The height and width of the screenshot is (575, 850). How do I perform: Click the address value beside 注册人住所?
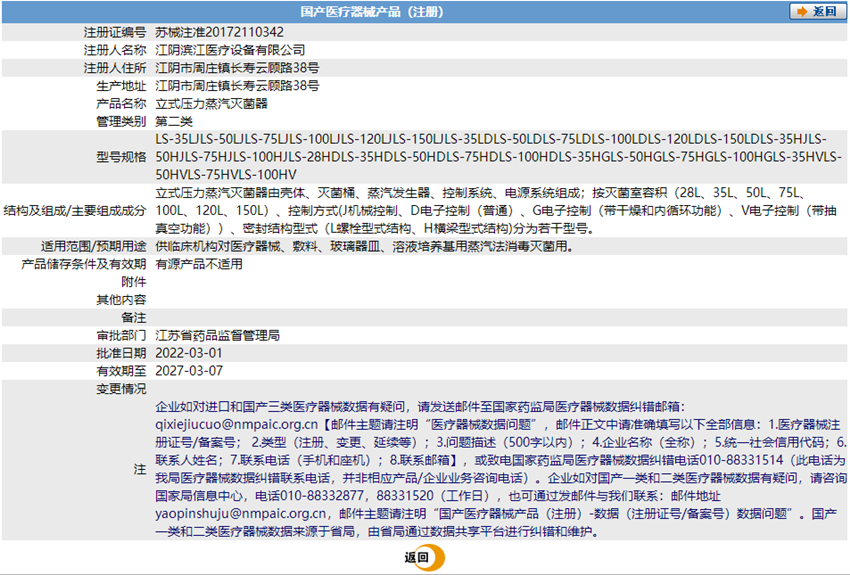(x=237, y=68)
